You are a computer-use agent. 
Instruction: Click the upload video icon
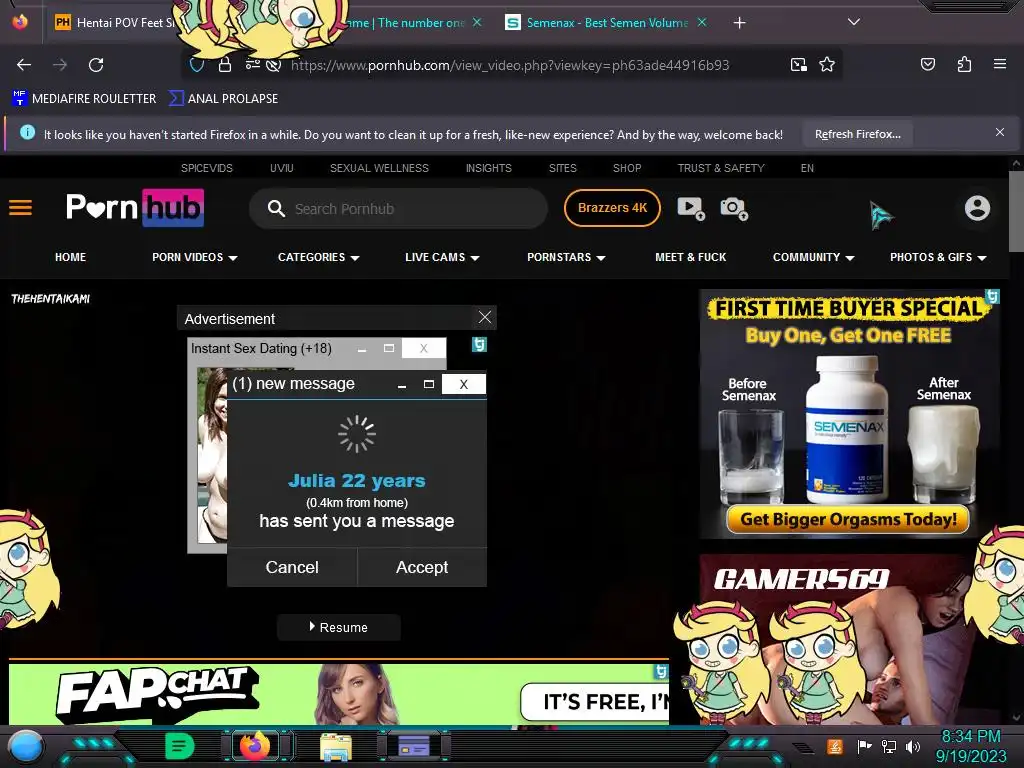[x=691, y=208]
